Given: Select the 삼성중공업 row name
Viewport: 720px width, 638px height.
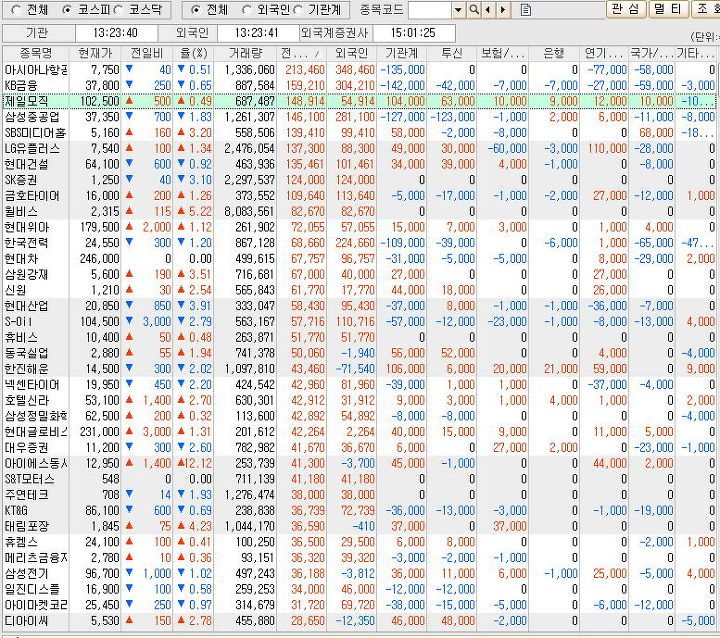Looking at the screenshot, I should pyautogui.click(x=32, y=117).
